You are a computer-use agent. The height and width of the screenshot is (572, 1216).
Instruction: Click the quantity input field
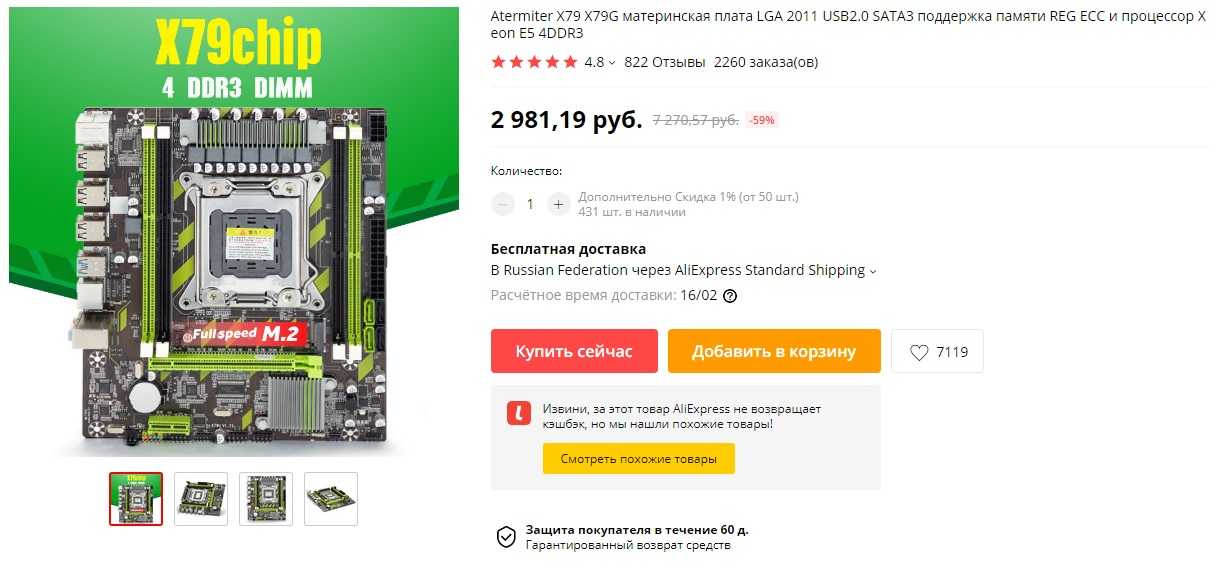(530, 204)
